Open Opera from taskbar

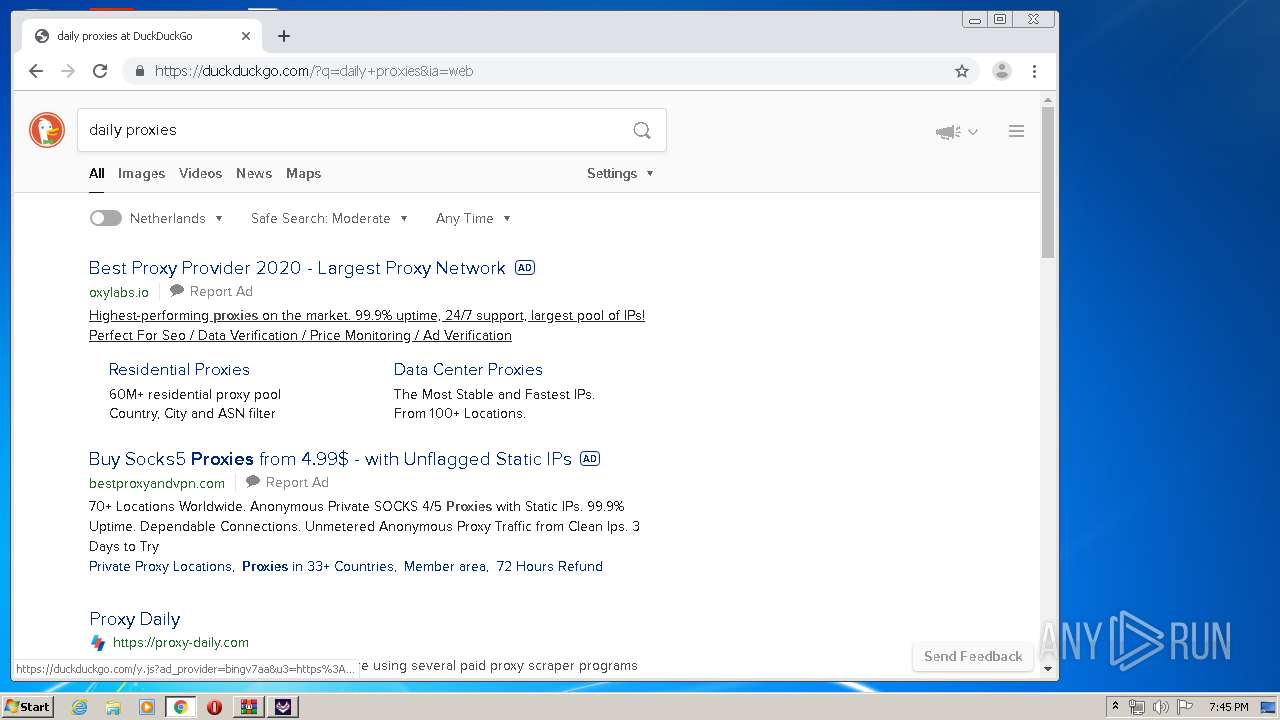(x=214, y=707)
